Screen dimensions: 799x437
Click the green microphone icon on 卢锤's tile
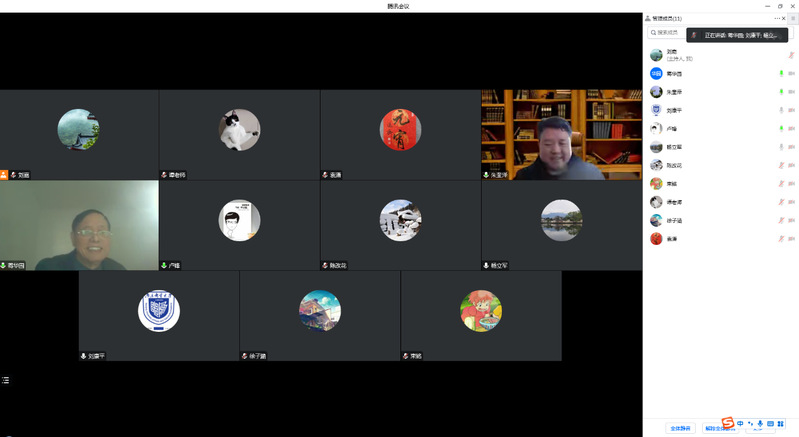[164, 265]
